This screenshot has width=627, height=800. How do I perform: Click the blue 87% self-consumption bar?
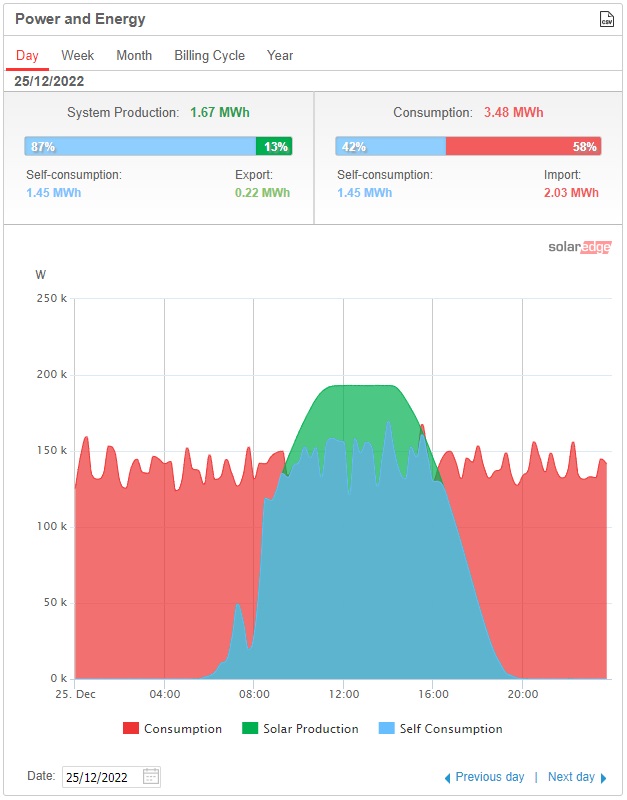point(140,147)
